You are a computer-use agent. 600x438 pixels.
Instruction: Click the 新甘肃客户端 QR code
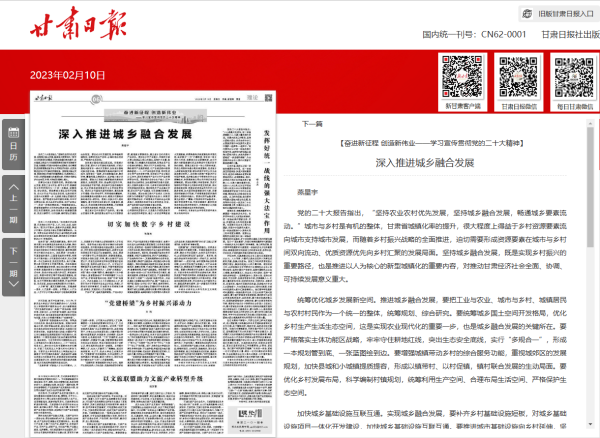(462, 77)
